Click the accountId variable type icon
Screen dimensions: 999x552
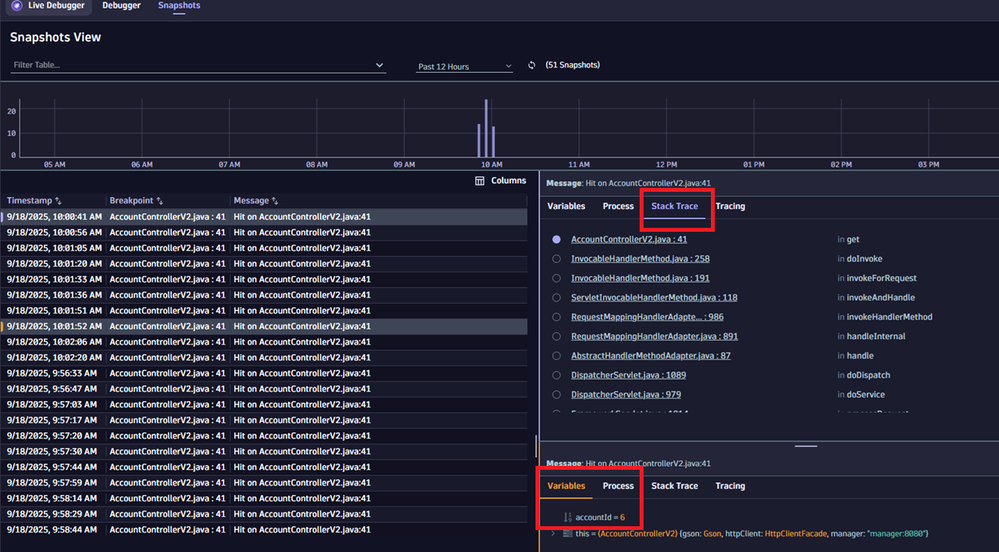tap(568, 518)
